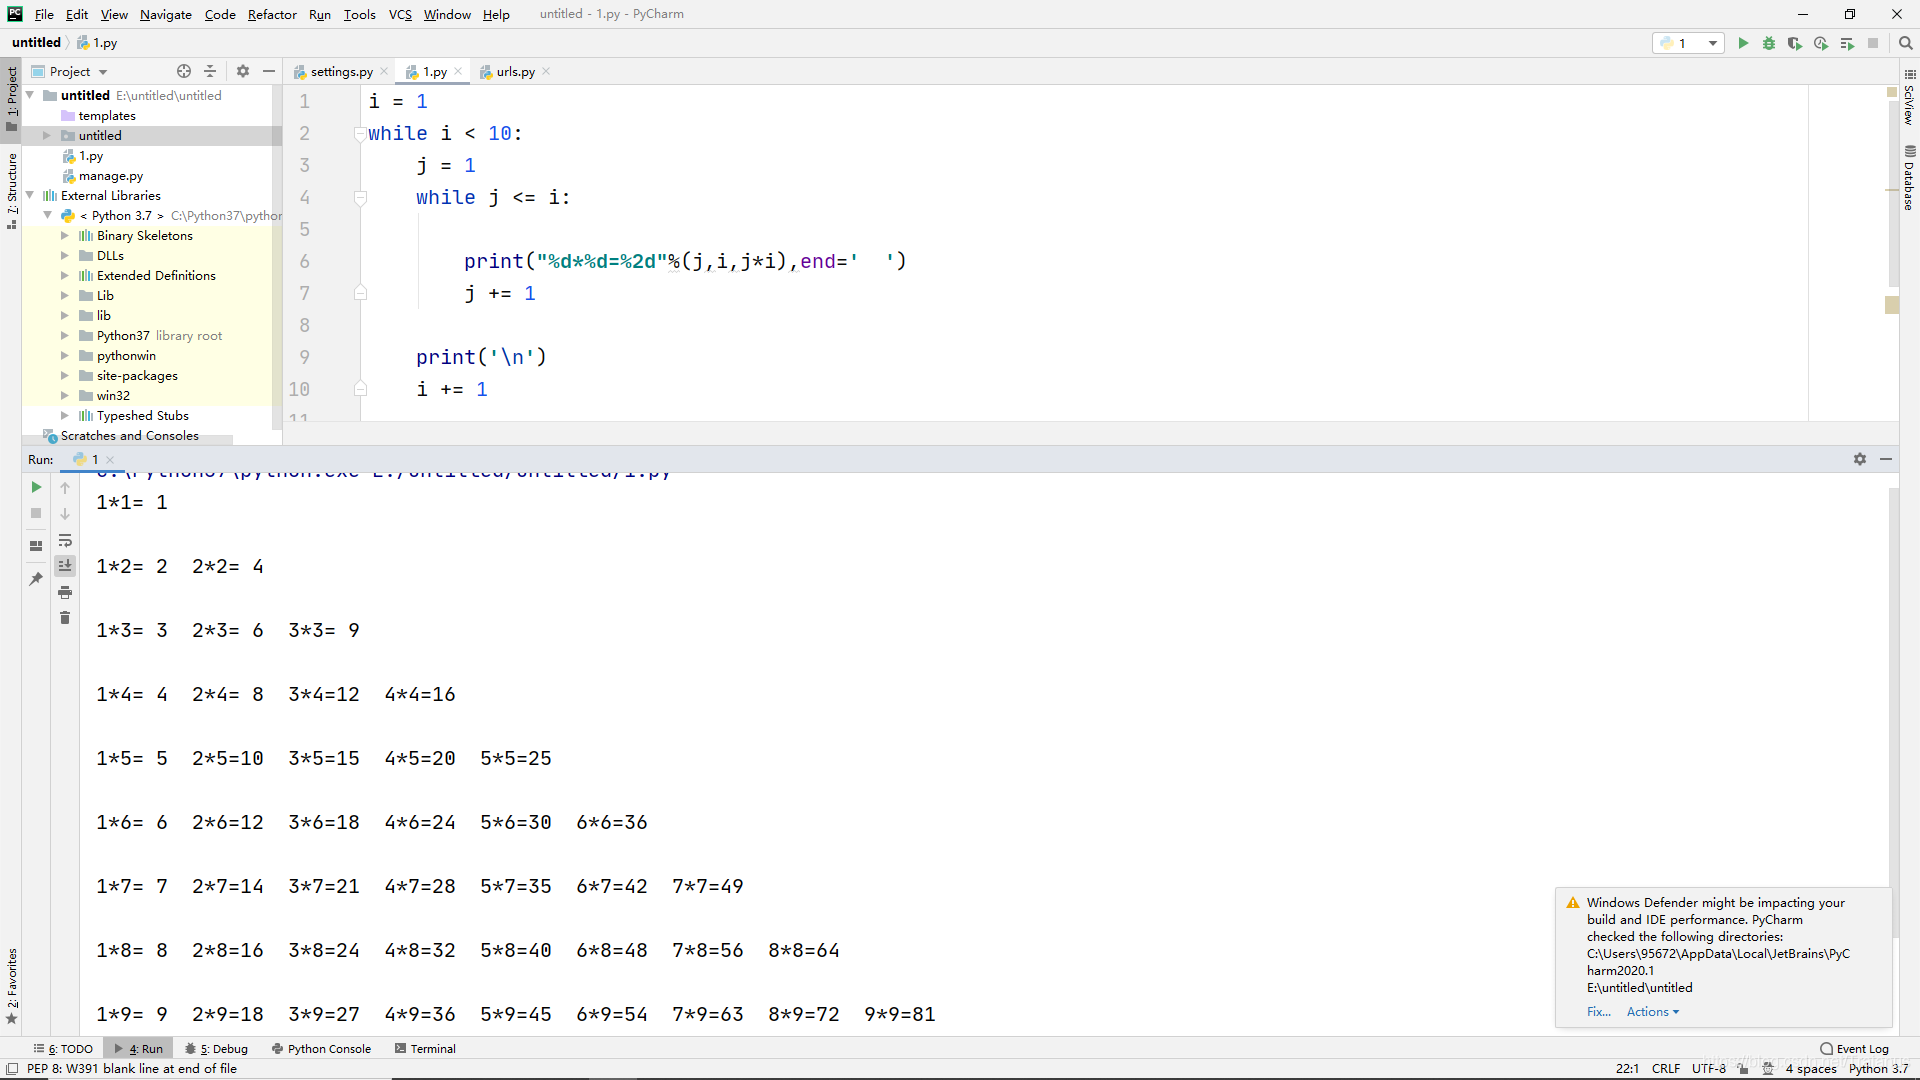
Task: Open Run panel settings gear
Action: [x=1860, y=459]
